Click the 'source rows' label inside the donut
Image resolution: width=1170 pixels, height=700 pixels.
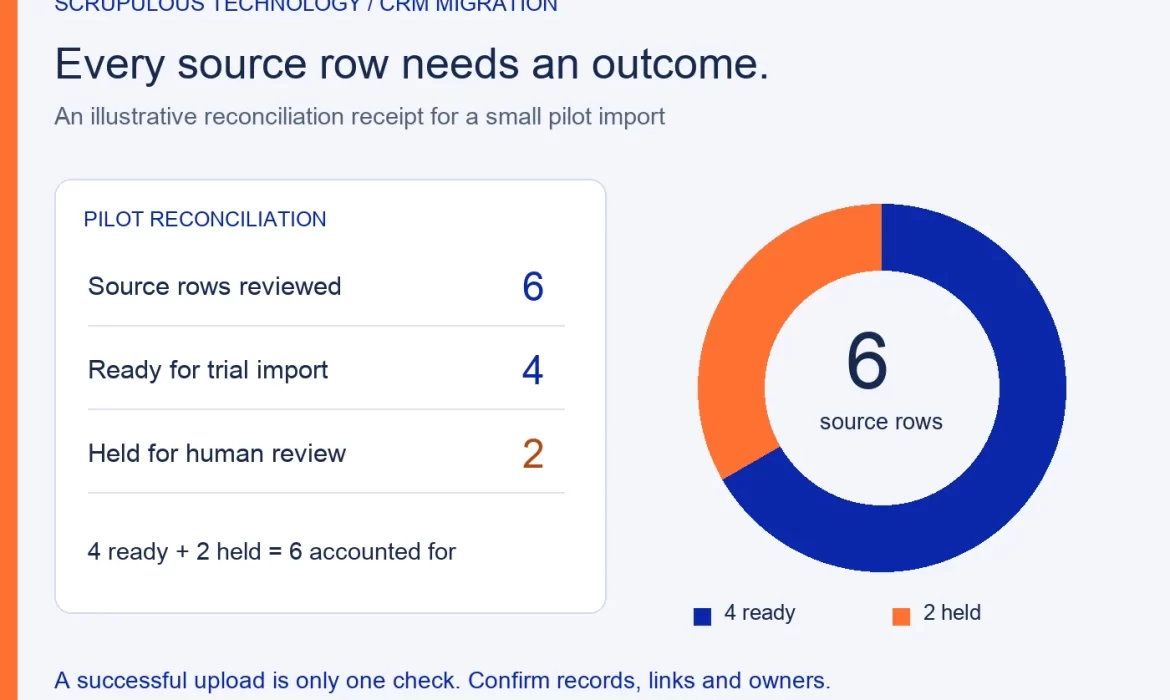click(881, 422)
